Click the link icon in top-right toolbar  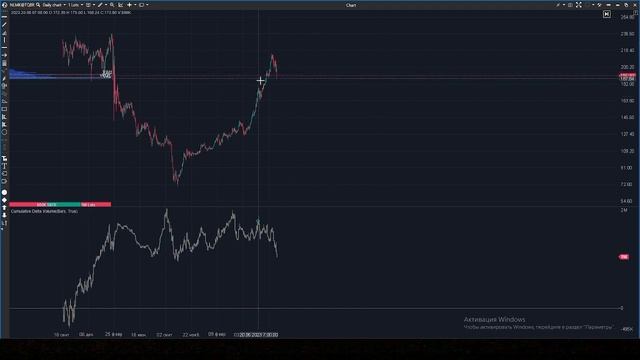[599, 5]
